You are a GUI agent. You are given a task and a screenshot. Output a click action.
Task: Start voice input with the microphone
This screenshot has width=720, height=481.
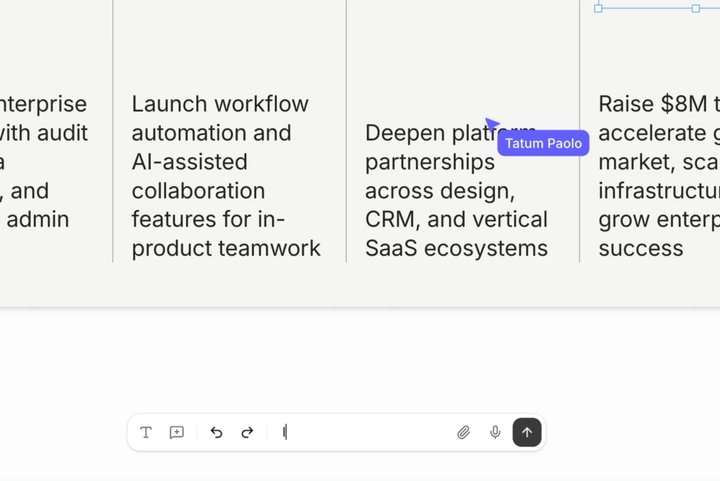[495, 432]
